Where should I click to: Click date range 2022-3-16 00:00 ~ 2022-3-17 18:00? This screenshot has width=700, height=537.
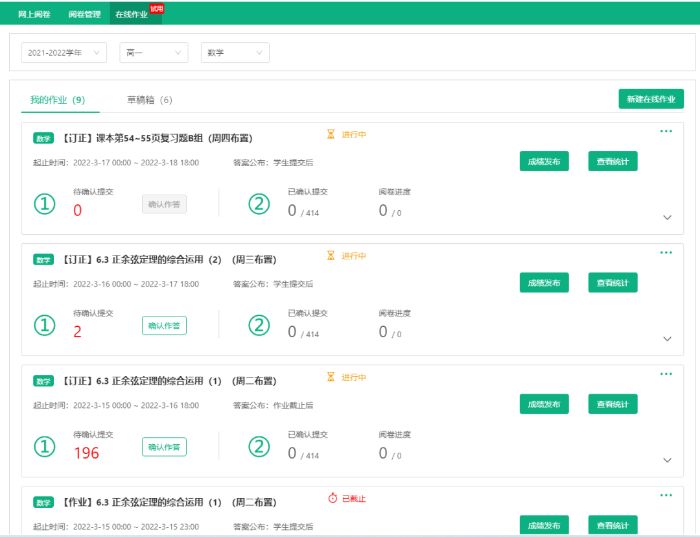coord(136,284)
